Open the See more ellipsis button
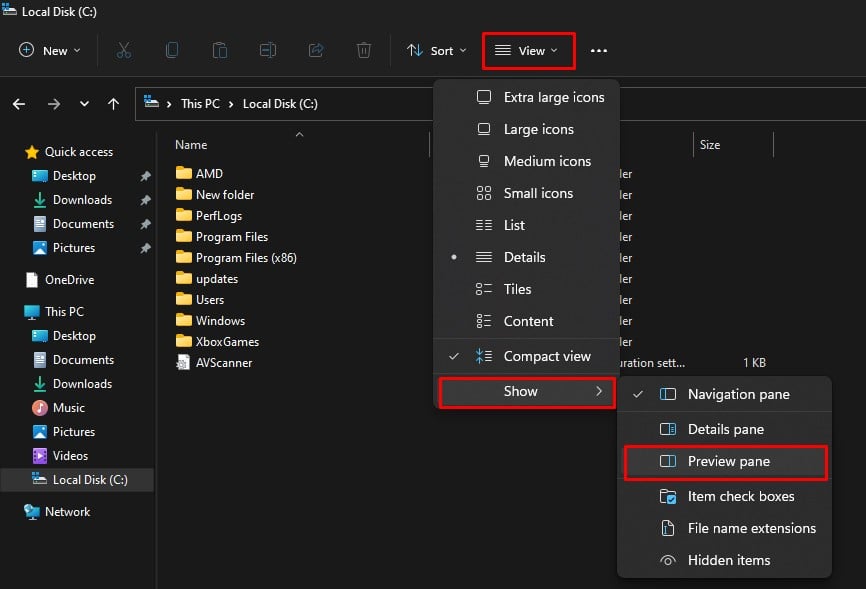The width and height of the screenshot is (866, 589). (598, 51)
